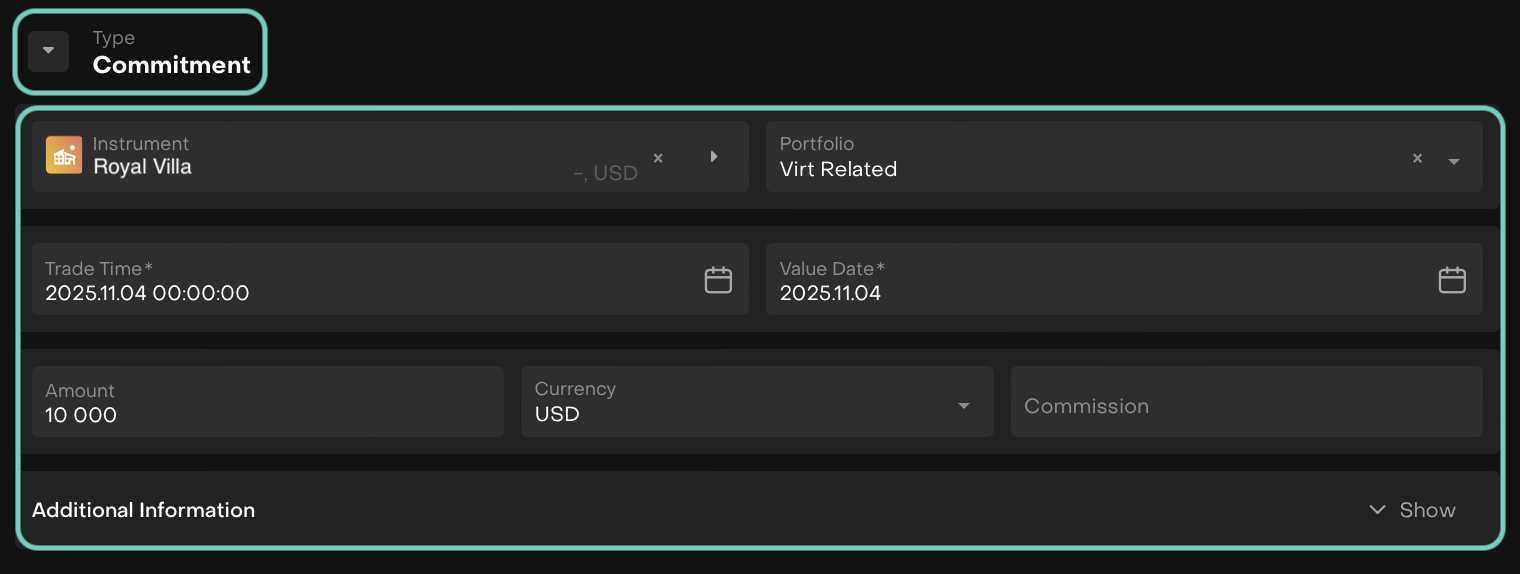Expand Additional Information using the chevron
1520x574 pixels.
(1377, 510)
